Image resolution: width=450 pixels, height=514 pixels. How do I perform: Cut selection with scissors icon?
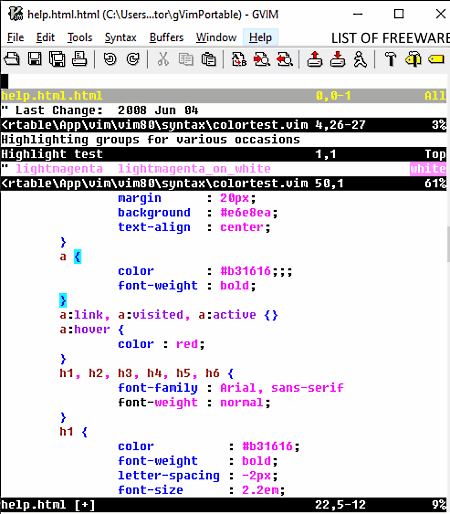(x=163, y=60)
